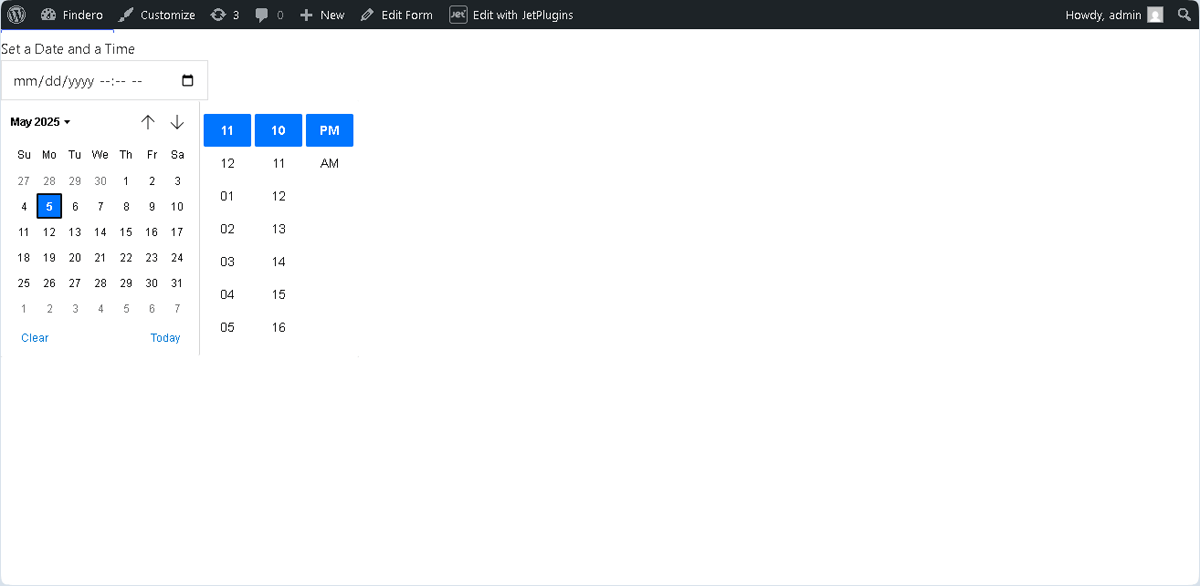The height and width of the screenshot is (586, 1200).
Task: Open the May 2025 month dropdown
Action: point(38,121)
